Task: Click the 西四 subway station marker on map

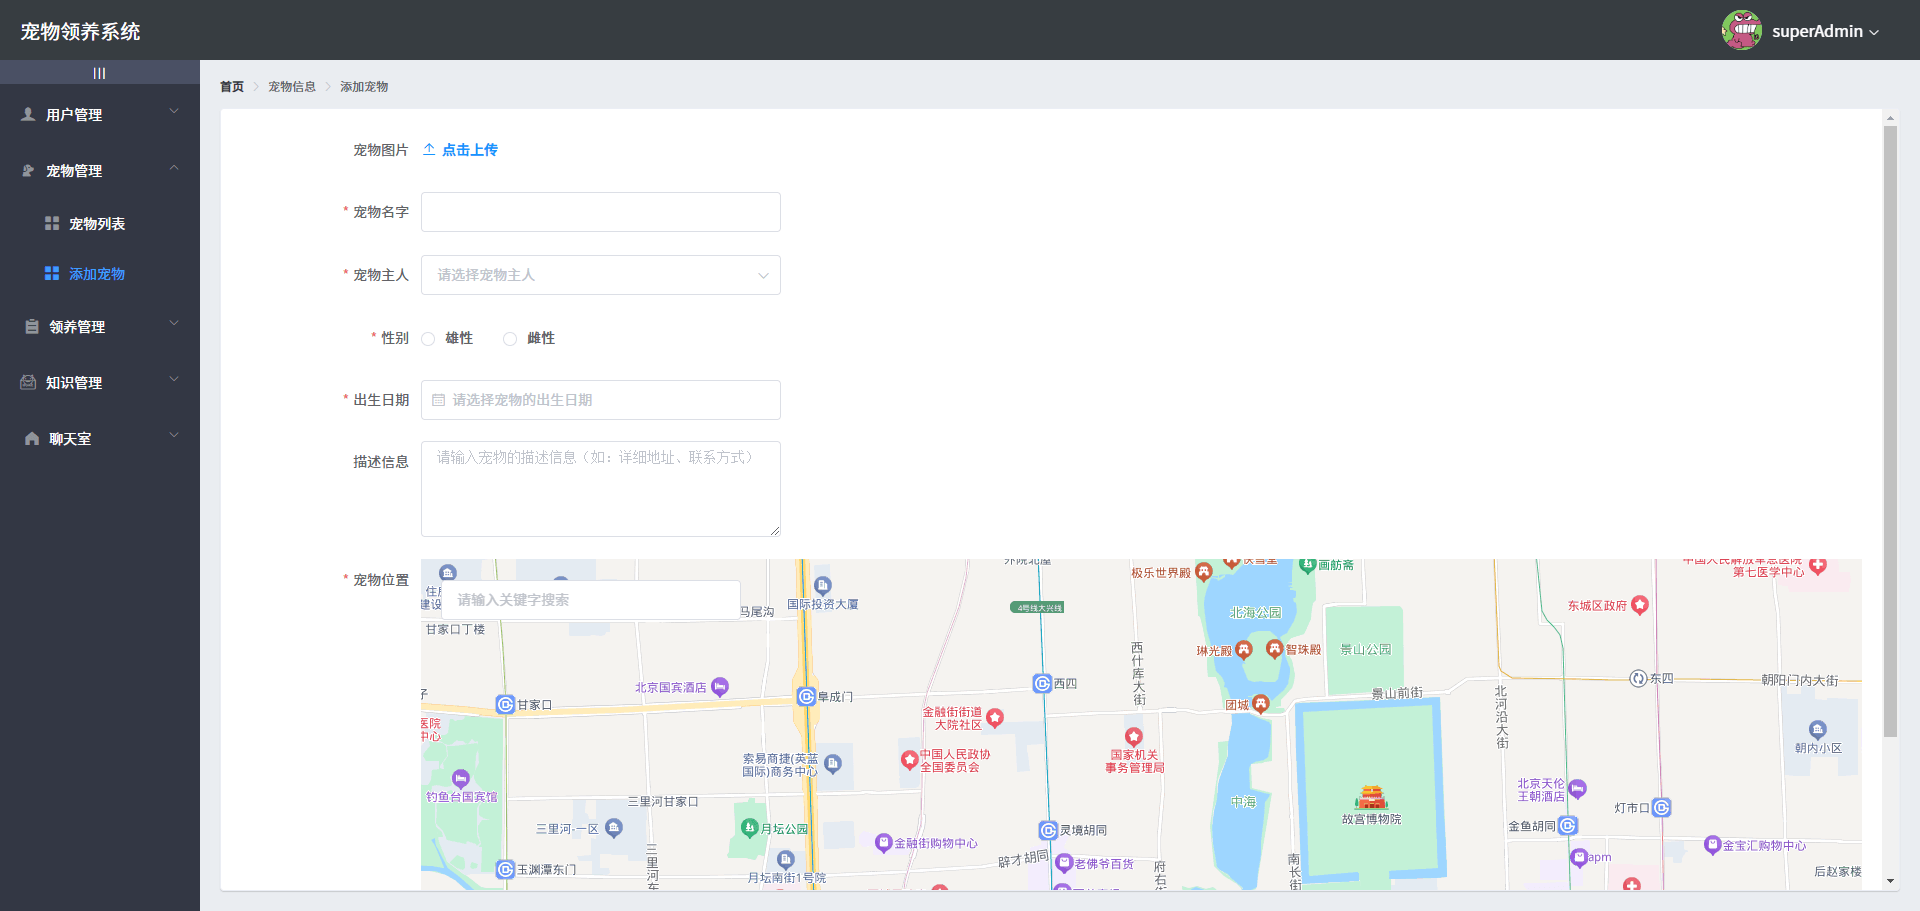Action: coord(1042,684)
